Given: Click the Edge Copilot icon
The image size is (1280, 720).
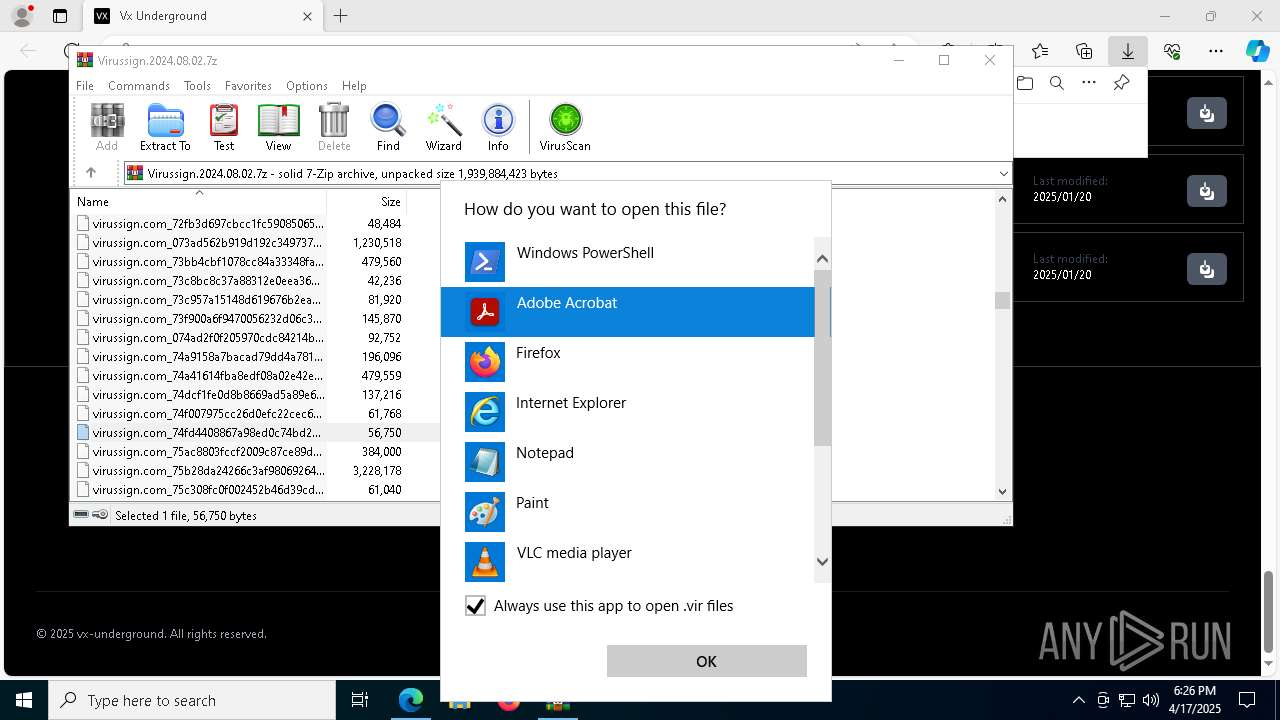Looking at the screenshot, I should 1257,51.
